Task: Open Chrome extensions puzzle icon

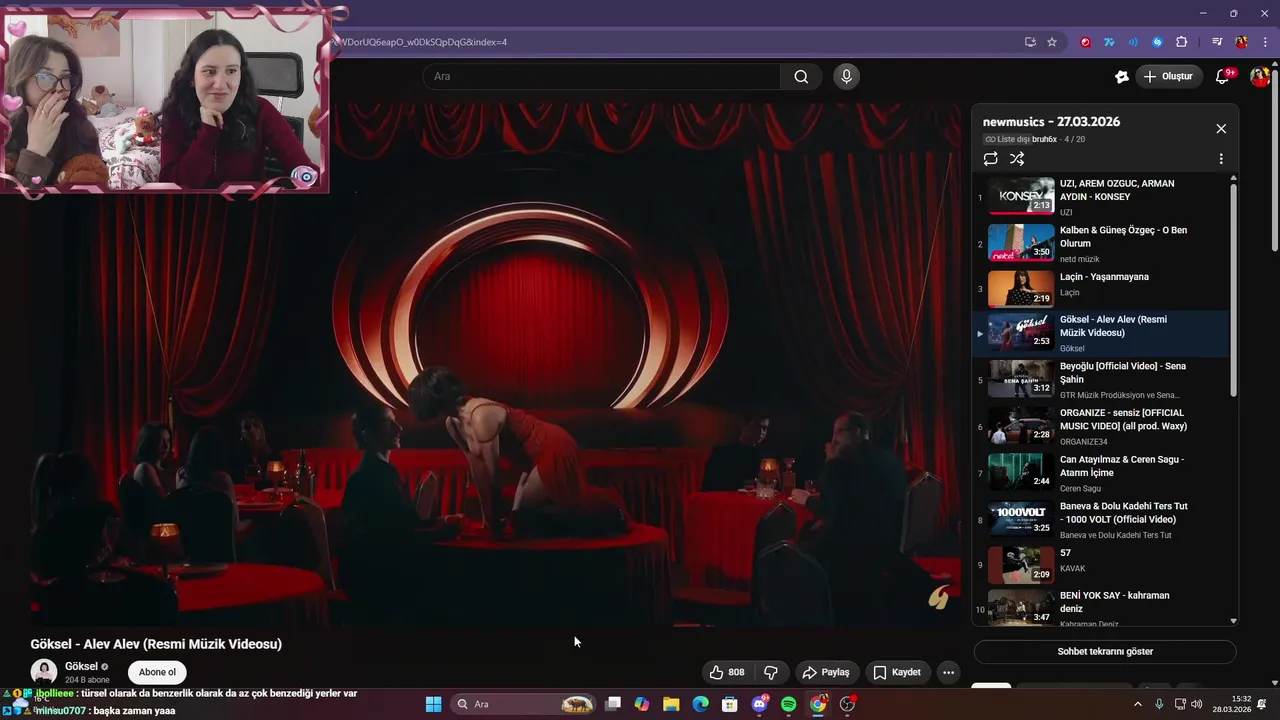Action: click(x=1181, y=42)
